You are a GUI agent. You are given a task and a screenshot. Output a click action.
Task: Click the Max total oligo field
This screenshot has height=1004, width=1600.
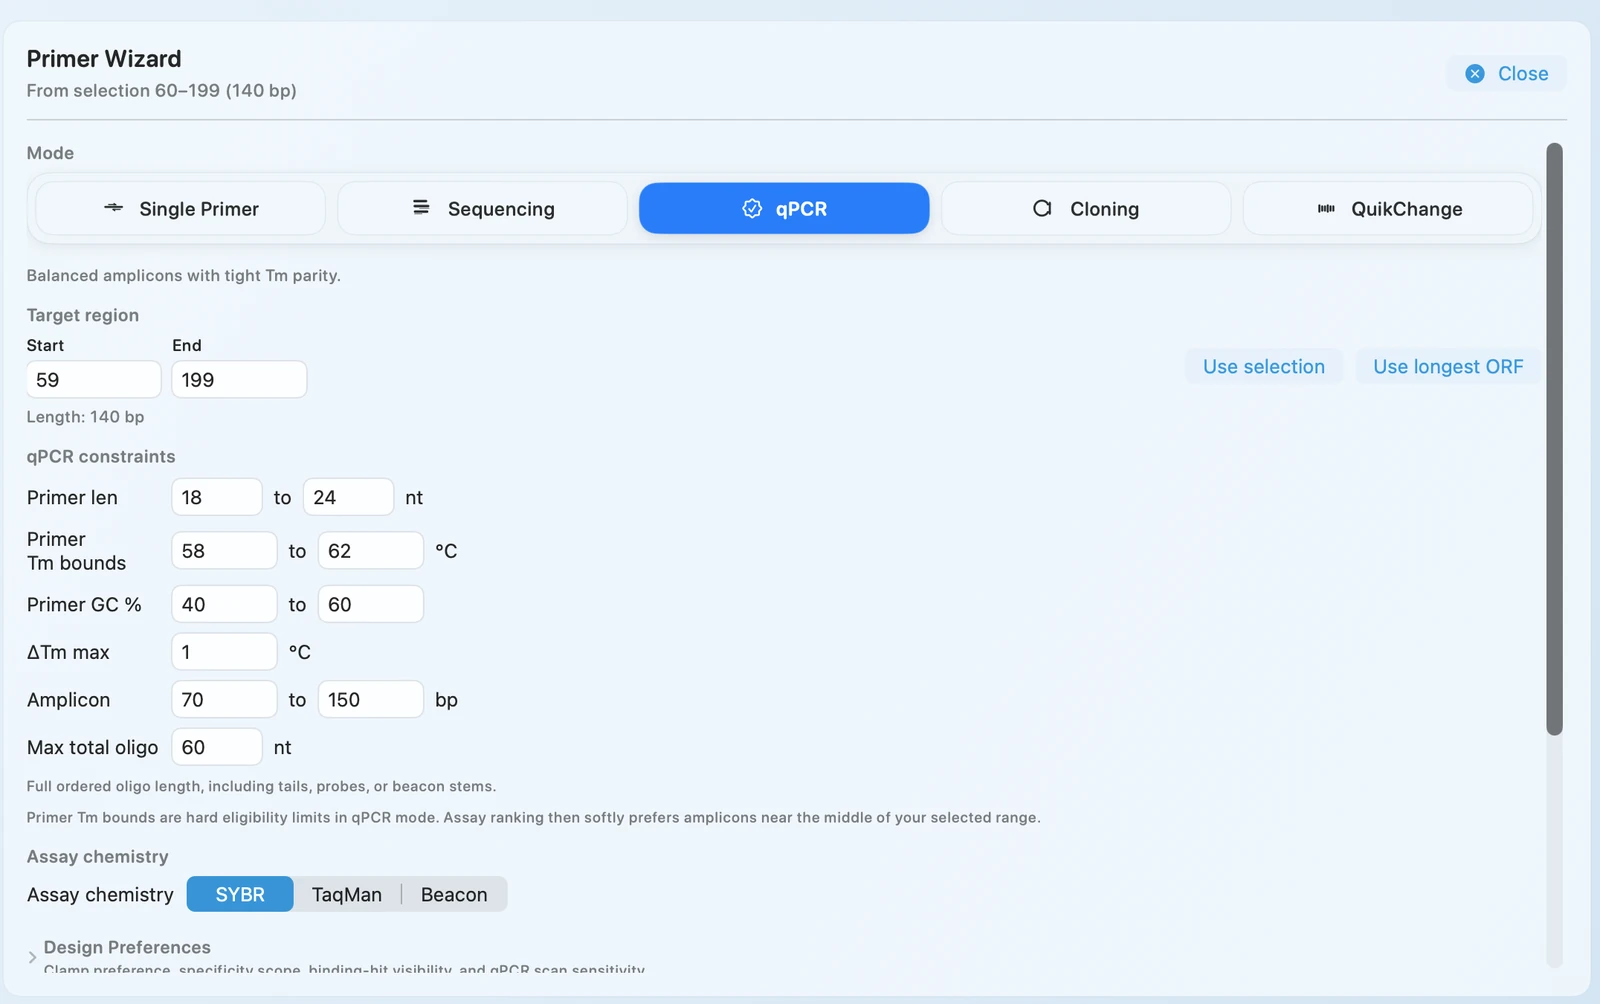pyautogui.click(x=217, y=747)
